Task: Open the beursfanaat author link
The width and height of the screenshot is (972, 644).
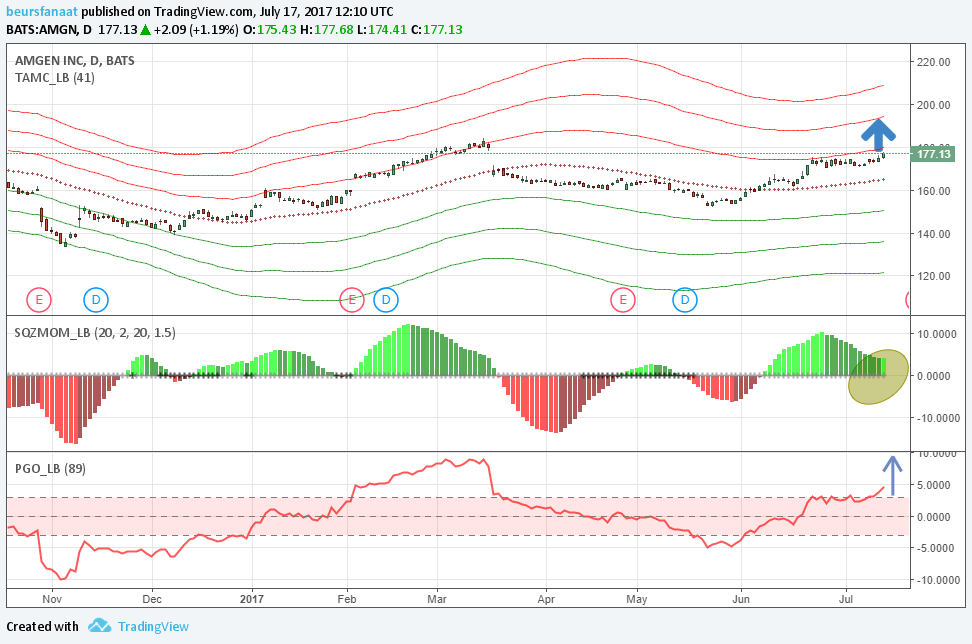Action: click(x=42, y=11)
